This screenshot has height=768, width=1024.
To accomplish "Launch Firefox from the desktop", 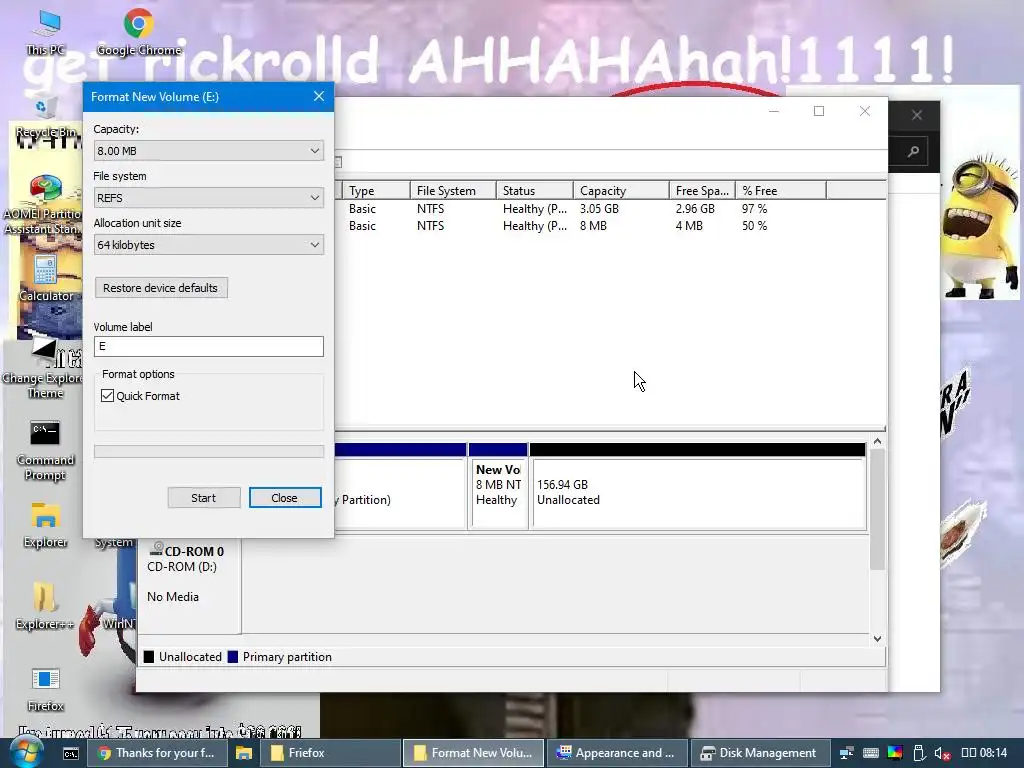I will pos(45,689).
